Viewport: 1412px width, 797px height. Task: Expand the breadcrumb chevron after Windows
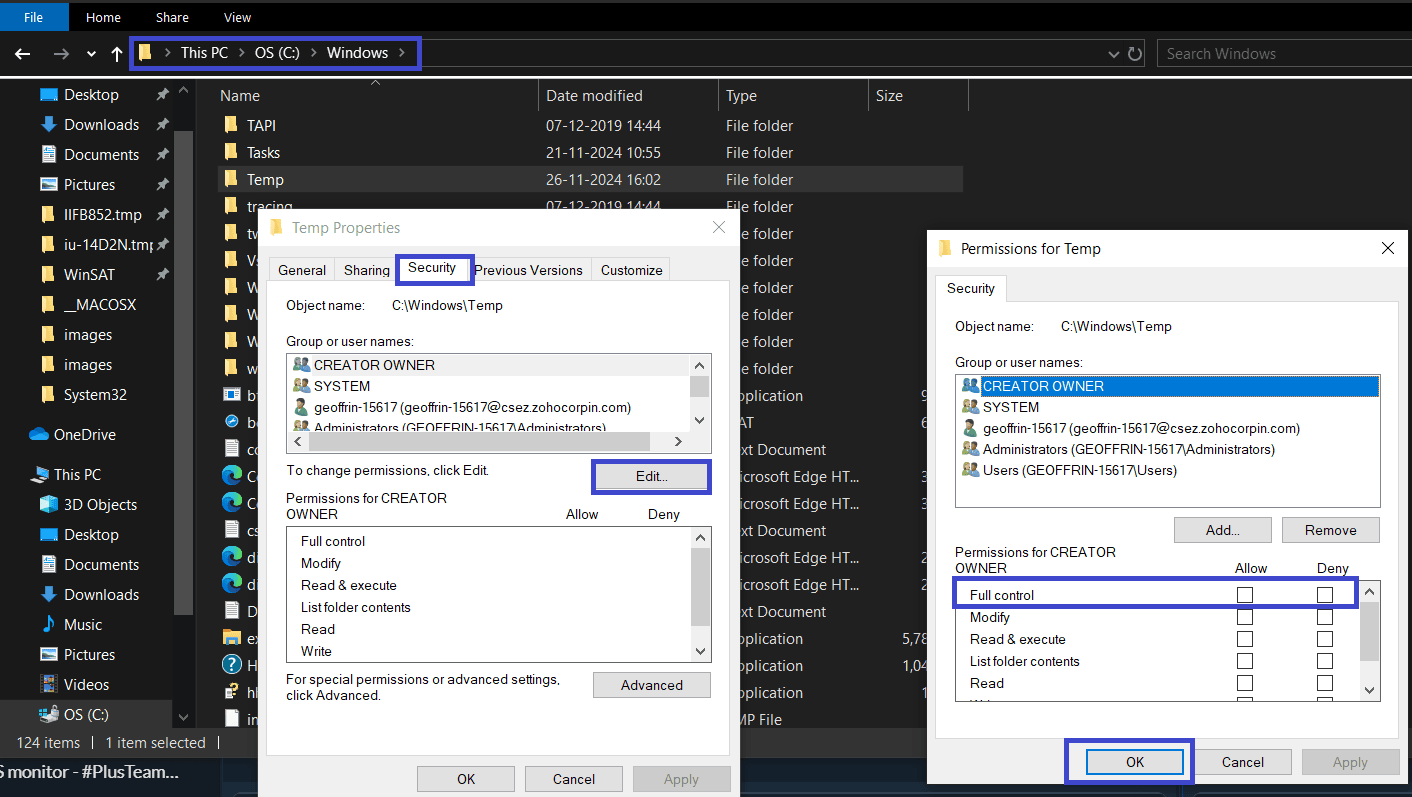pos(402,53)
